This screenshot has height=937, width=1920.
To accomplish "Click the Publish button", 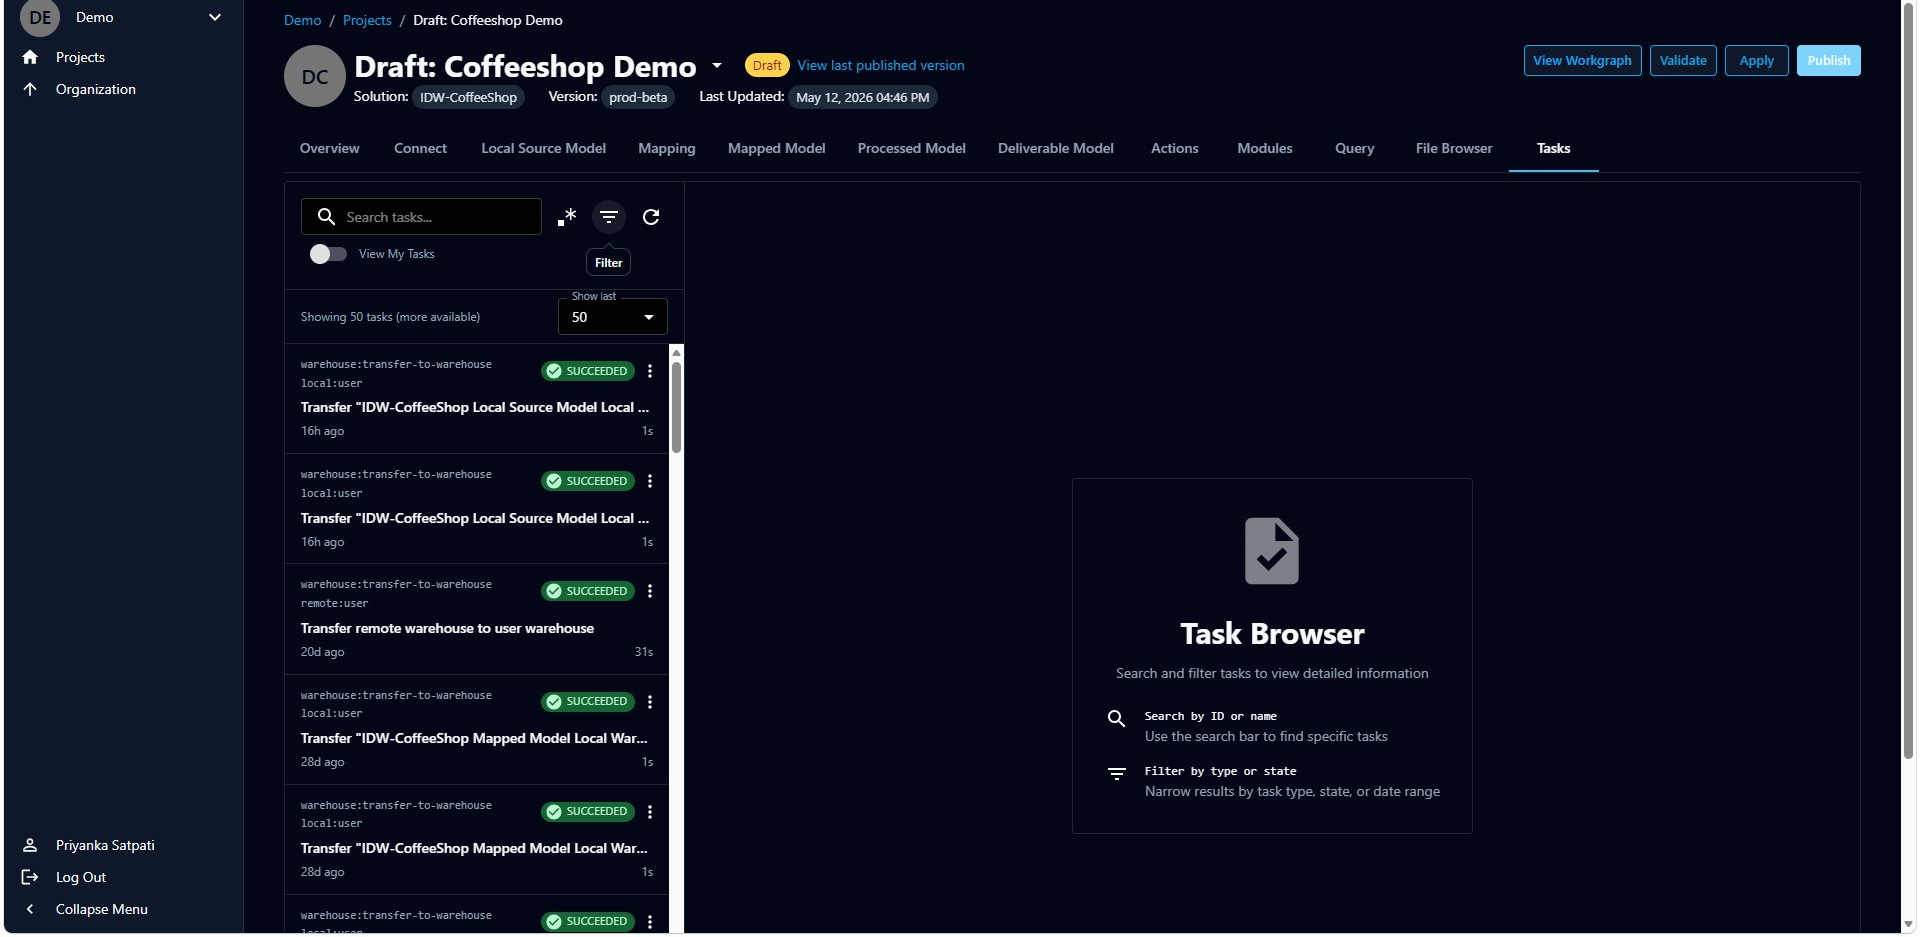I will (x=1828, y=60).
